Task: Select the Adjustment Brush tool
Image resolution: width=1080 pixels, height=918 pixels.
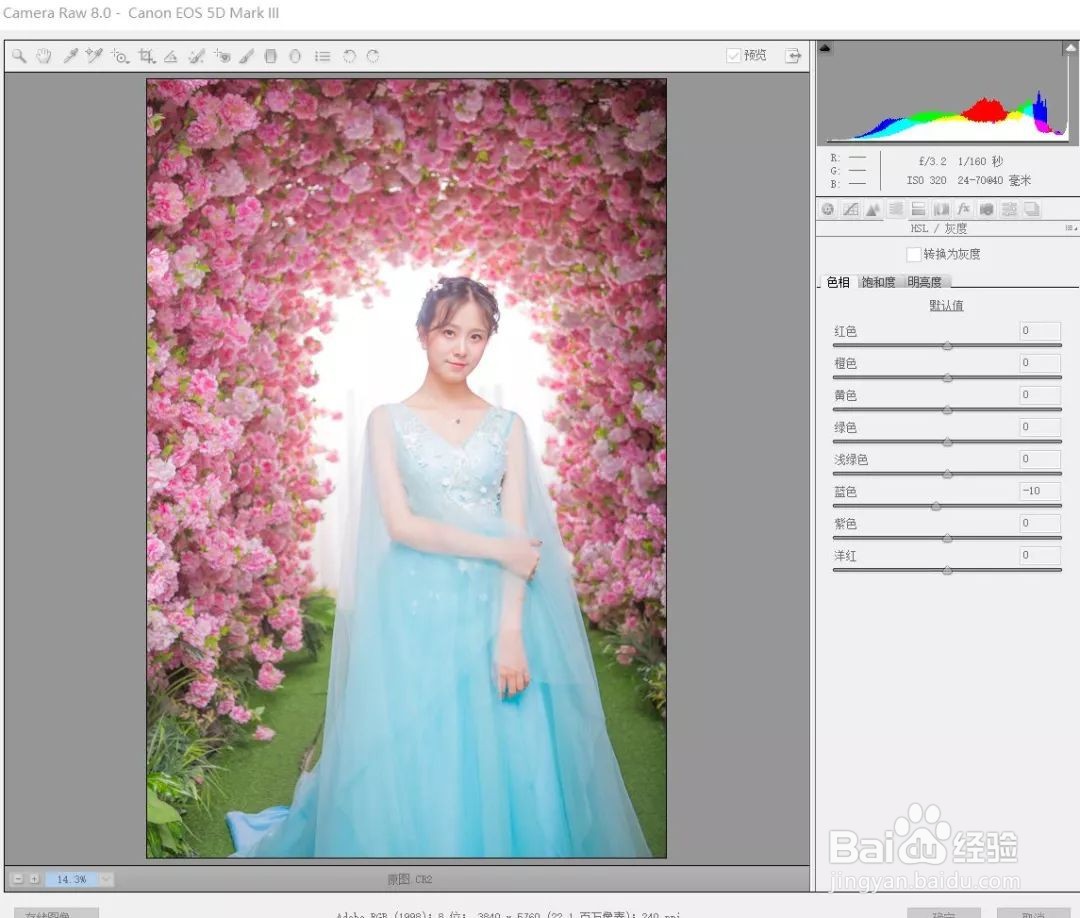Action: click(x=247, y=56)
